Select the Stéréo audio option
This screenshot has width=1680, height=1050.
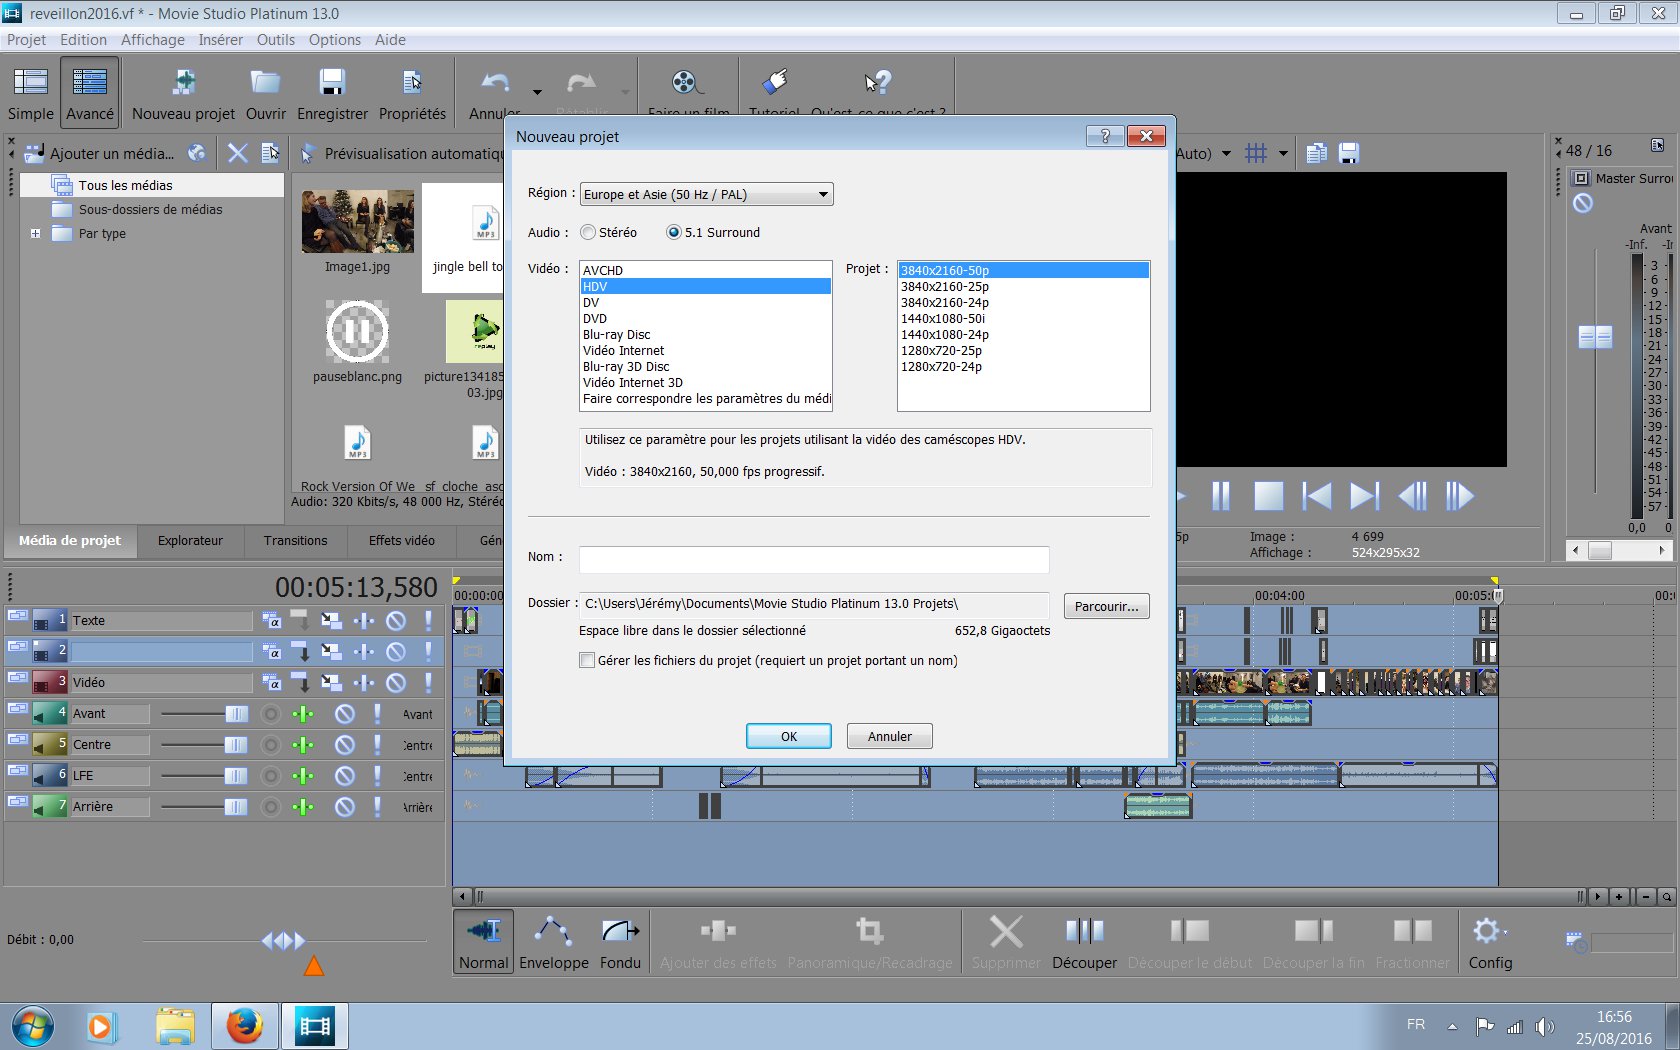point(588,232)
